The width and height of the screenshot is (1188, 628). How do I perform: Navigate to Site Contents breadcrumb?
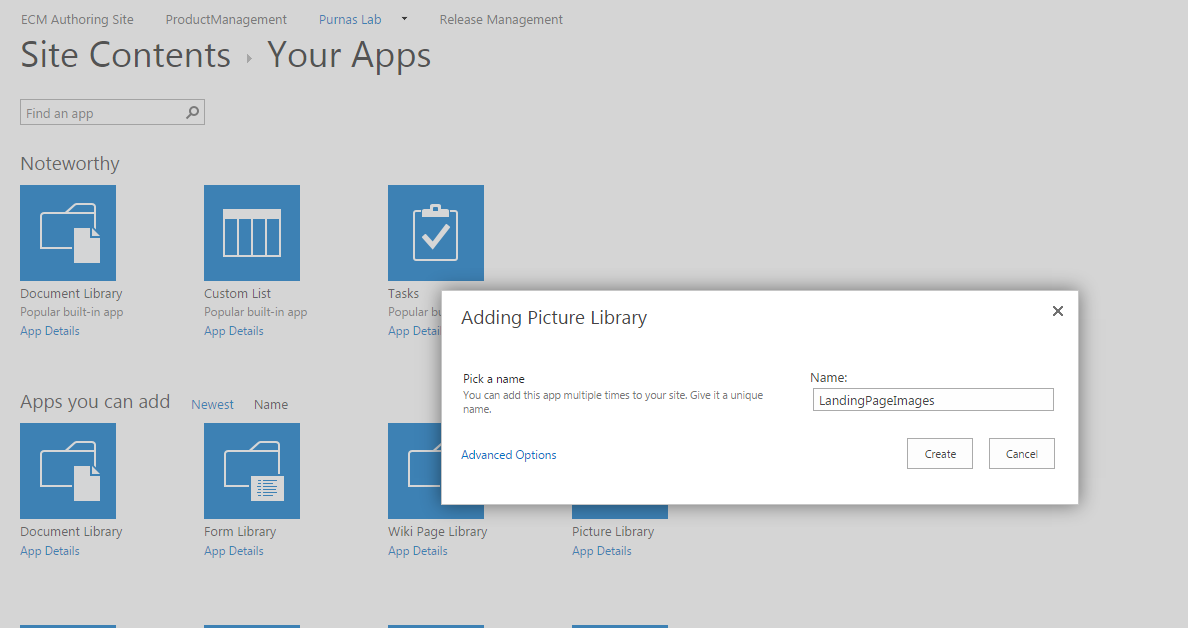pyautogui.click(x=126, y=55)
